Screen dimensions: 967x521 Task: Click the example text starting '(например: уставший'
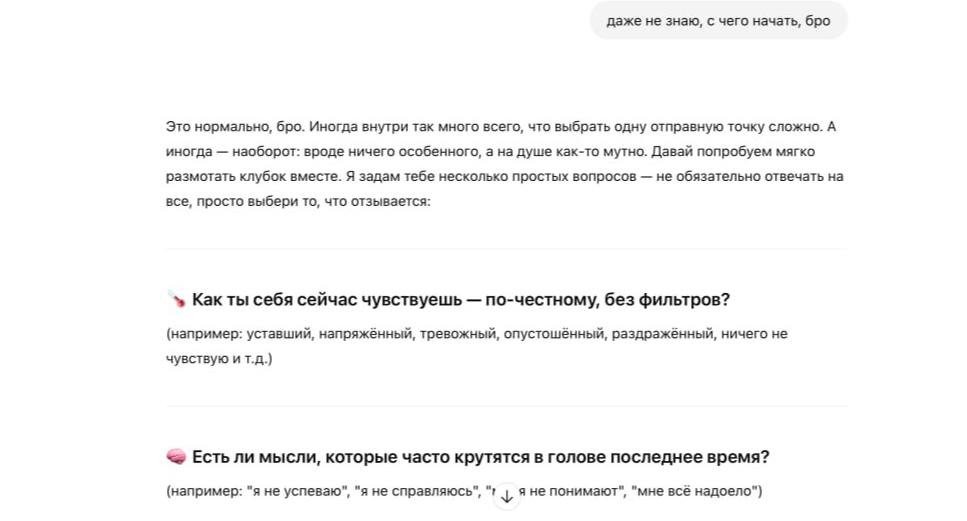coord(477,334)
